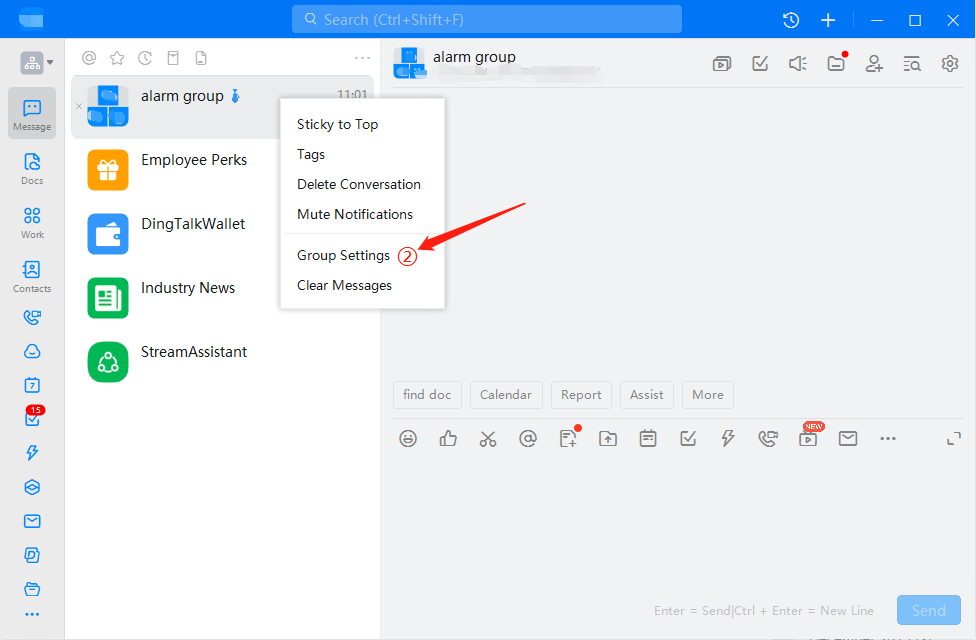The width and height of the screenshot is (976, 640).
Task: Expand the More quick actions button
Action: [x=708, y=395]
